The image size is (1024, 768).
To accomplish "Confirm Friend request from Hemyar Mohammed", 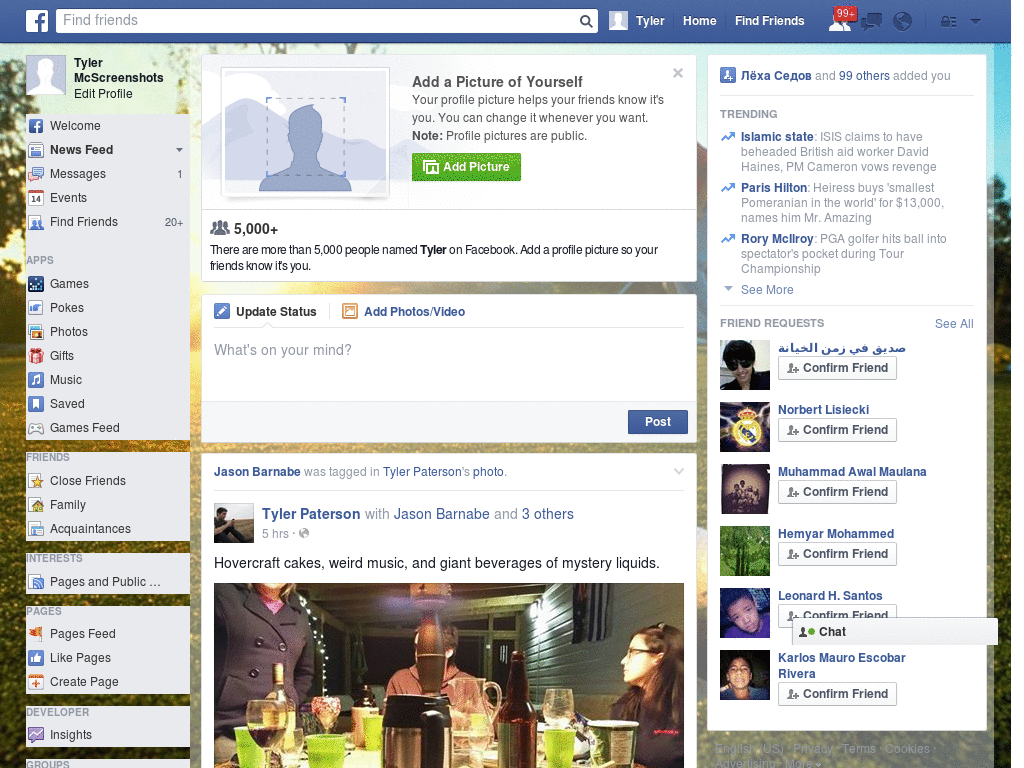I will click(x=837, y=554).
